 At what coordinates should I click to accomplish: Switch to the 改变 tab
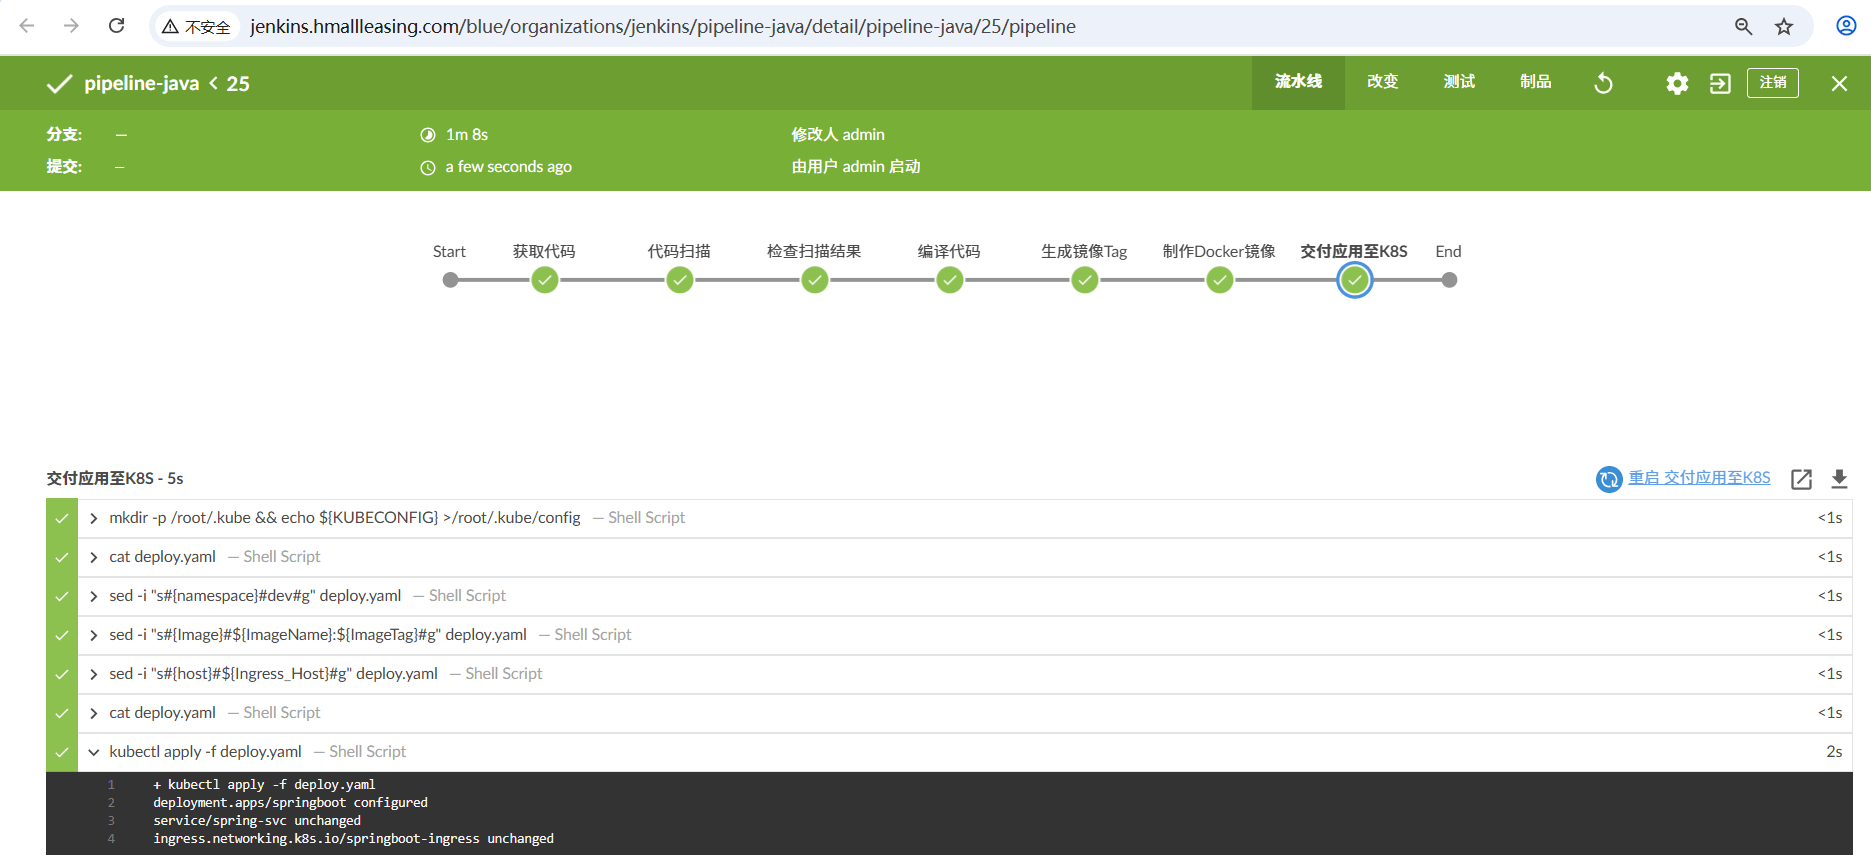pyautogui.click(x=1382, y=82)
